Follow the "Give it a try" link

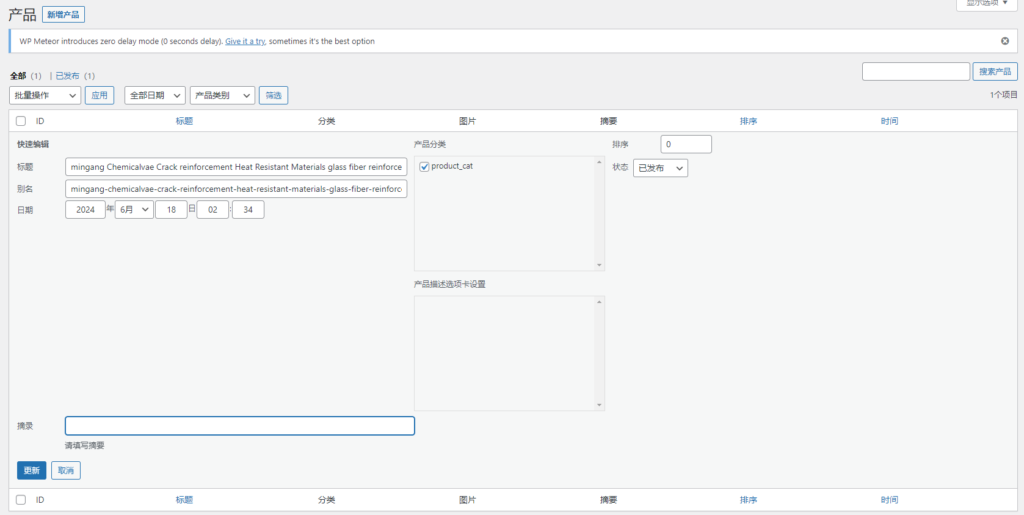click(245, 41)
